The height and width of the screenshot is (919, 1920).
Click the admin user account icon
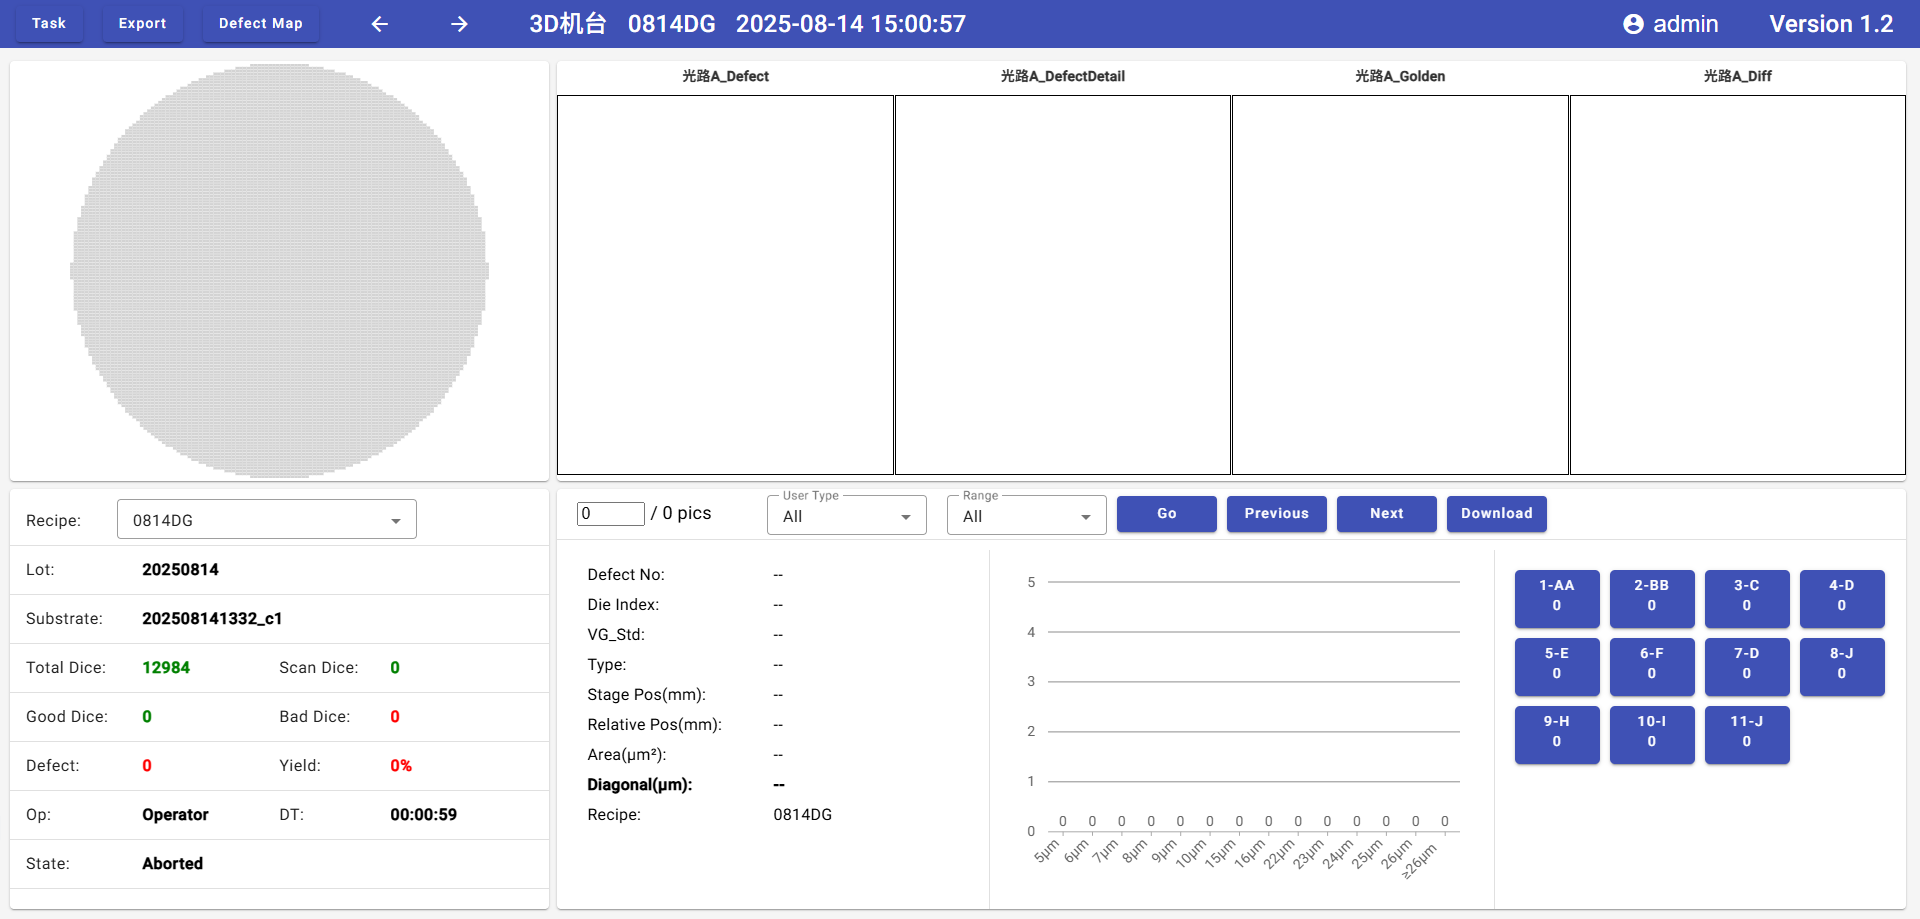click(x=1633, y=24)
